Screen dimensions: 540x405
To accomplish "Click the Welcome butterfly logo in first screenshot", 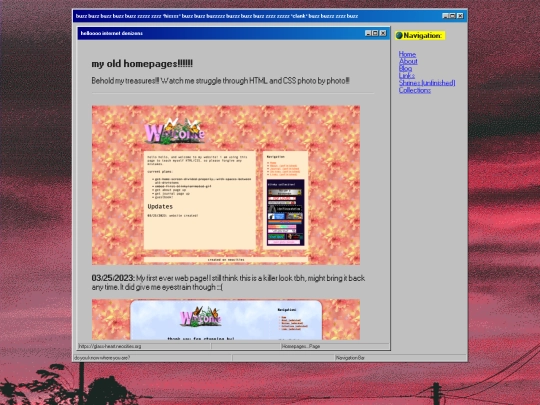I will [174, 131].
